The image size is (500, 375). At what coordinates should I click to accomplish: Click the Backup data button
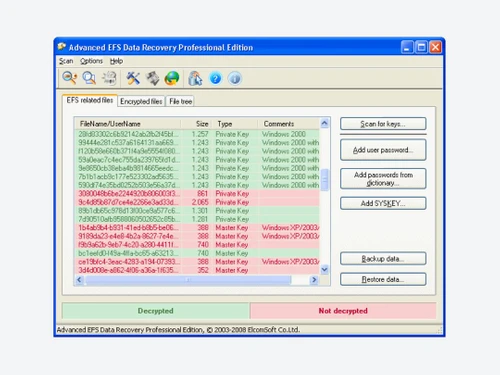click(383, 259)
